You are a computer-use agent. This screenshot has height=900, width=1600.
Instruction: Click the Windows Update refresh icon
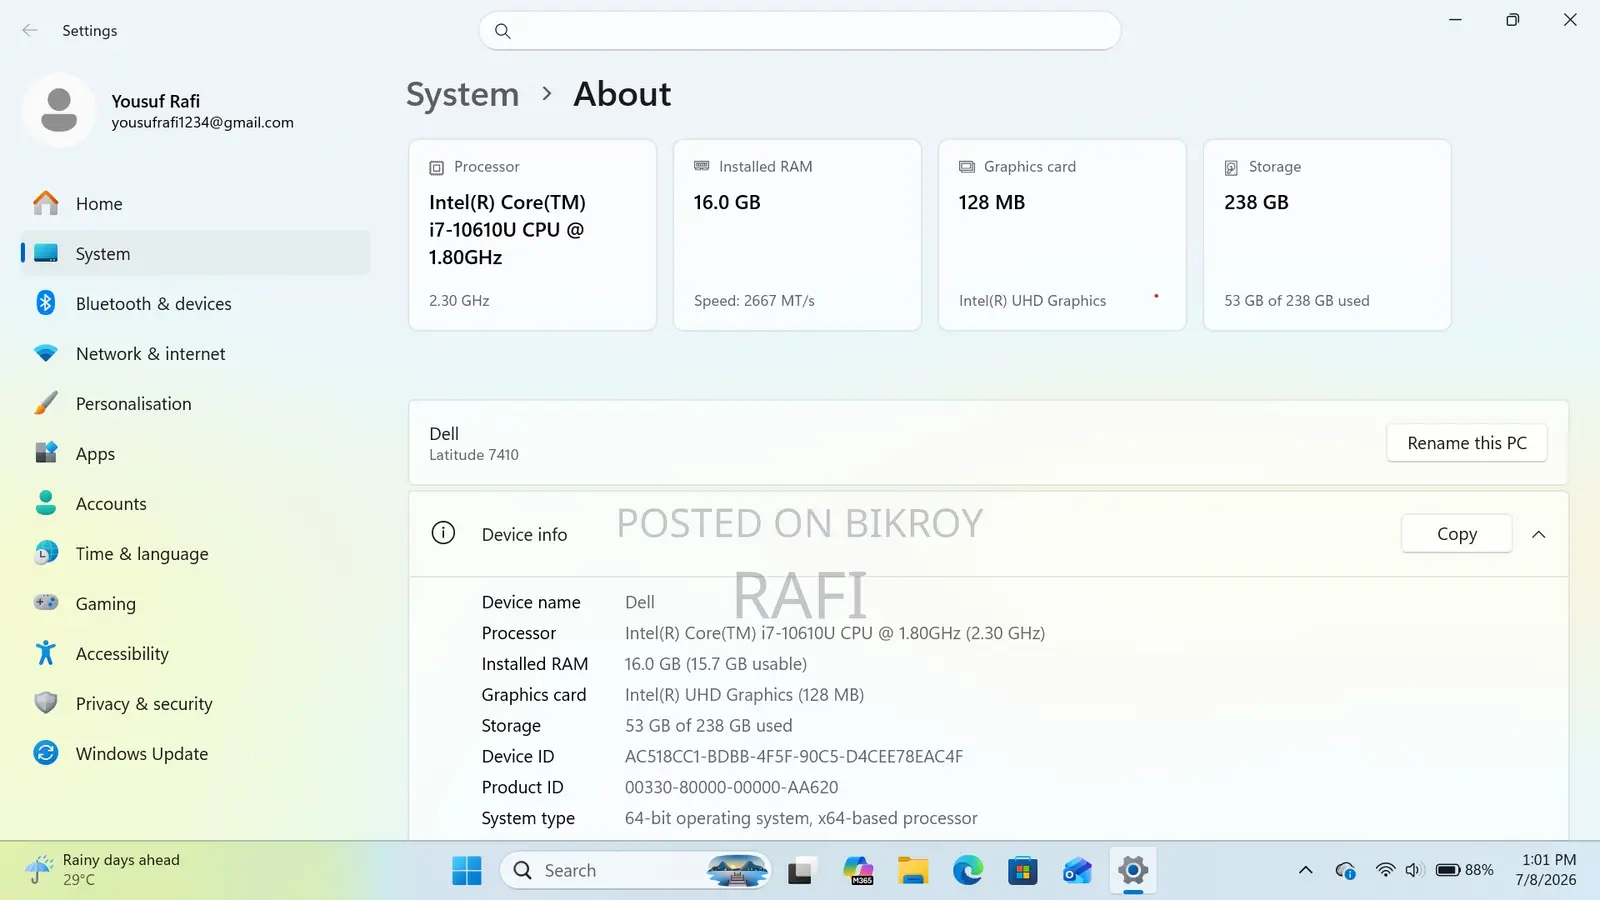pyautogui.click(x=46, y=753)
